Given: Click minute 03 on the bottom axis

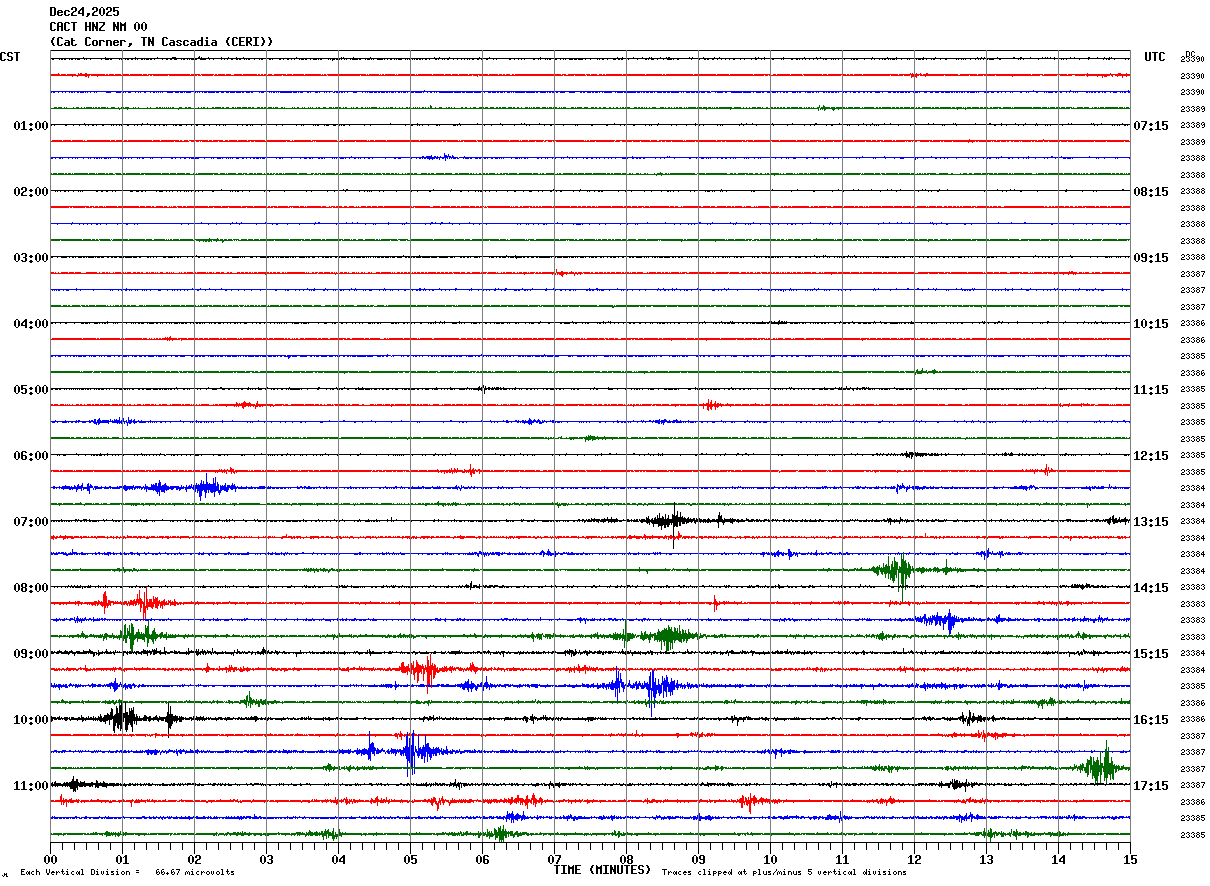Looking at the screenshot, I should pyautogui.click(x=266, y=859).
